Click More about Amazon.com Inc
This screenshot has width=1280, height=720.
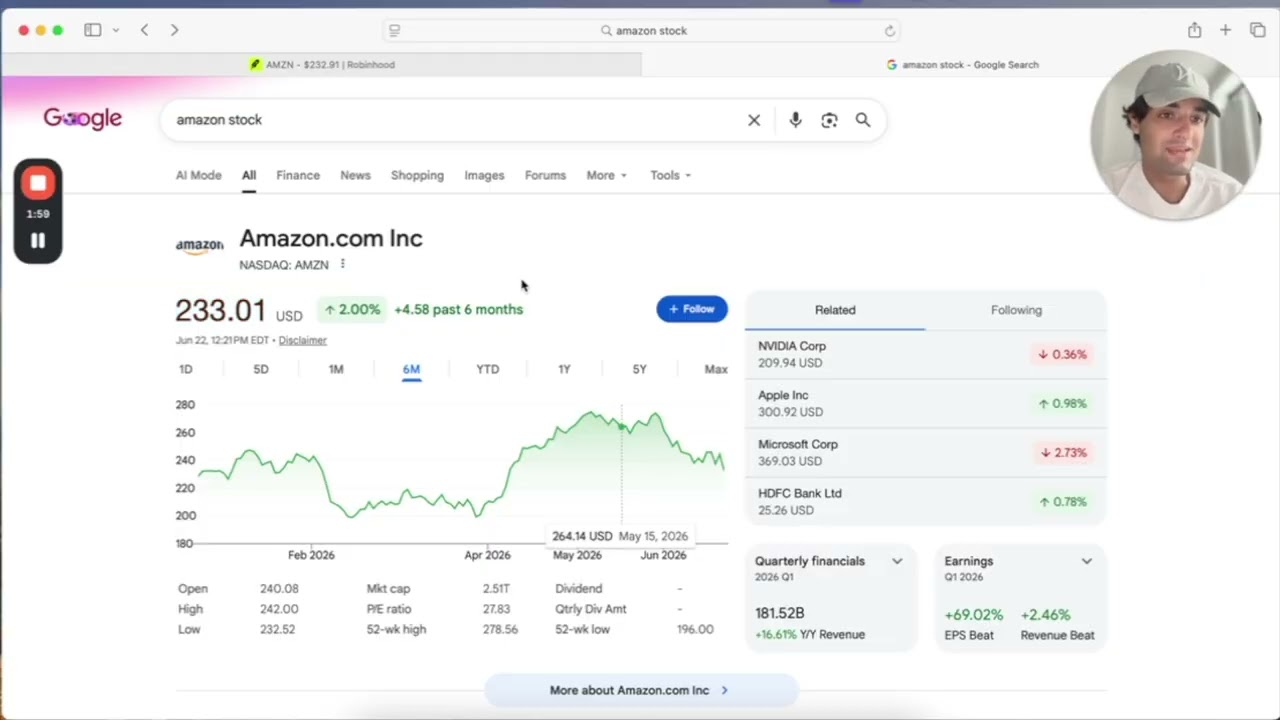pyautogui.click(x=640, y=690)
